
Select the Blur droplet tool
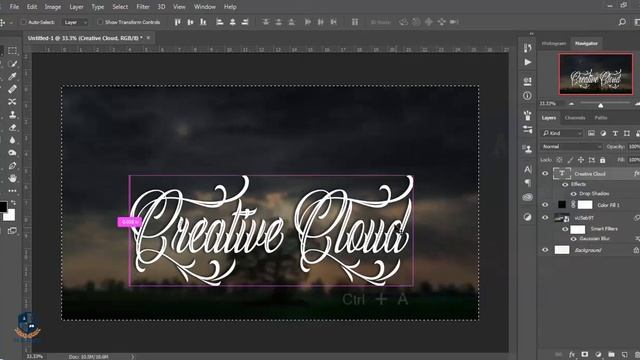12,140
